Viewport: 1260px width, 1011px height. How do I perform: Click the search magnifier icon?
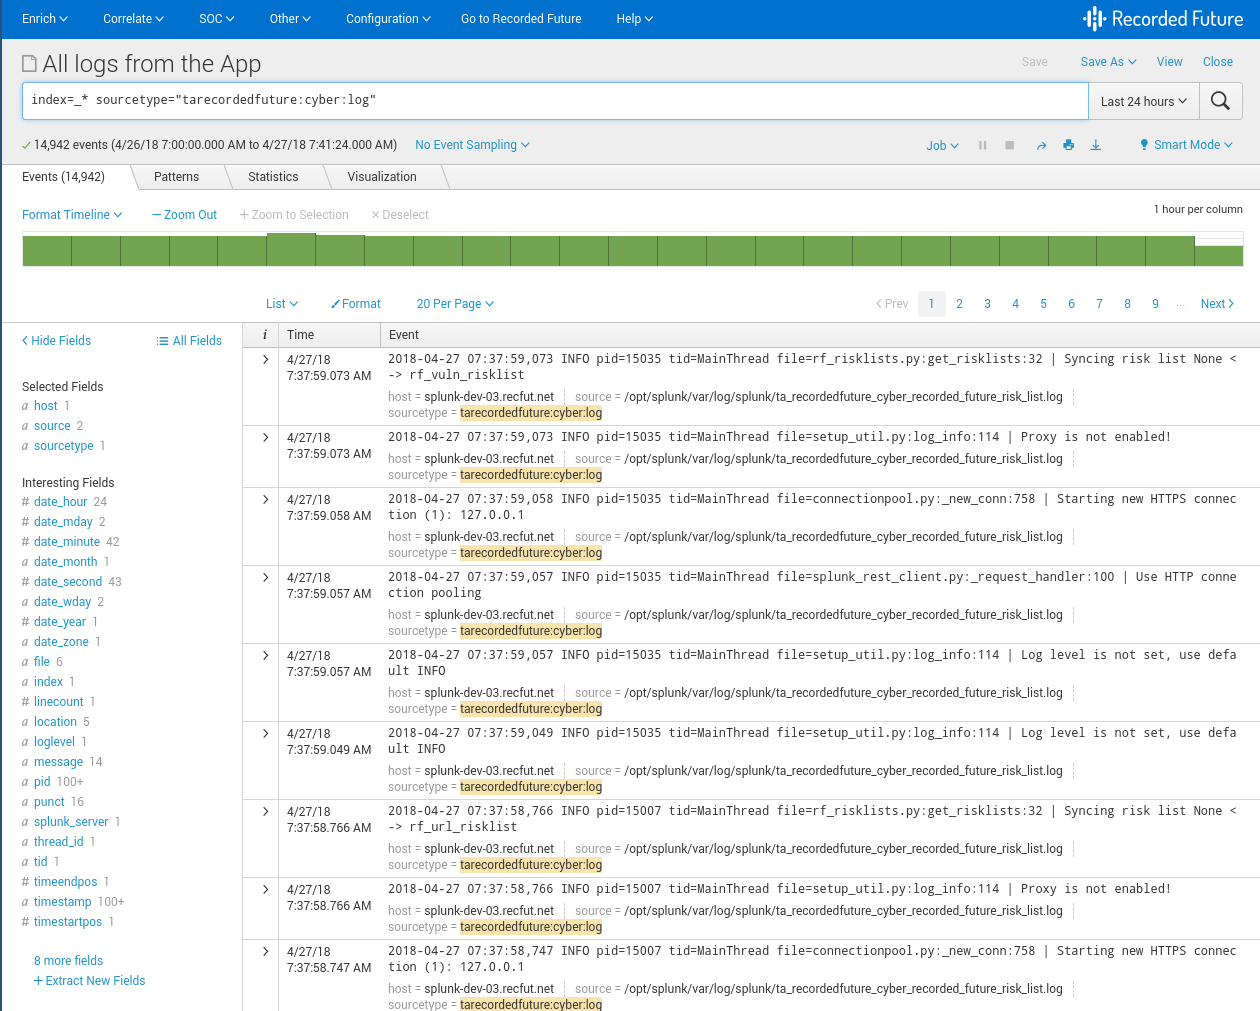(1220, 101)
